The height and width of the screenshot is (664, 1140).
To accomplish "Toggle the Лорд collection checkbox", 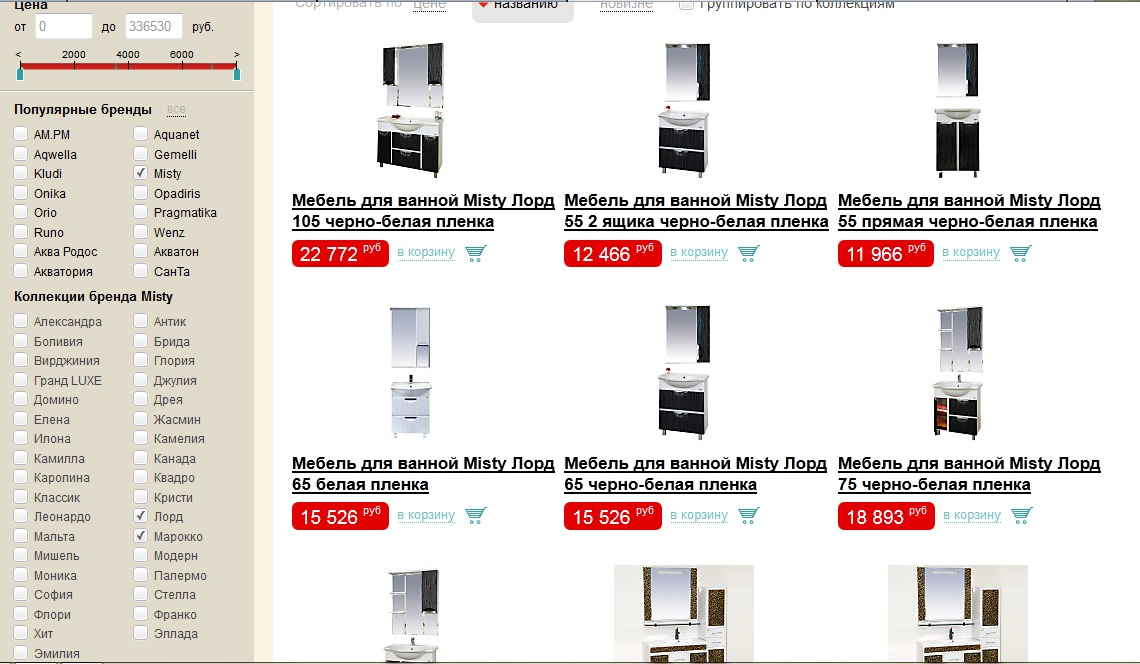I will tap(140, 516).
